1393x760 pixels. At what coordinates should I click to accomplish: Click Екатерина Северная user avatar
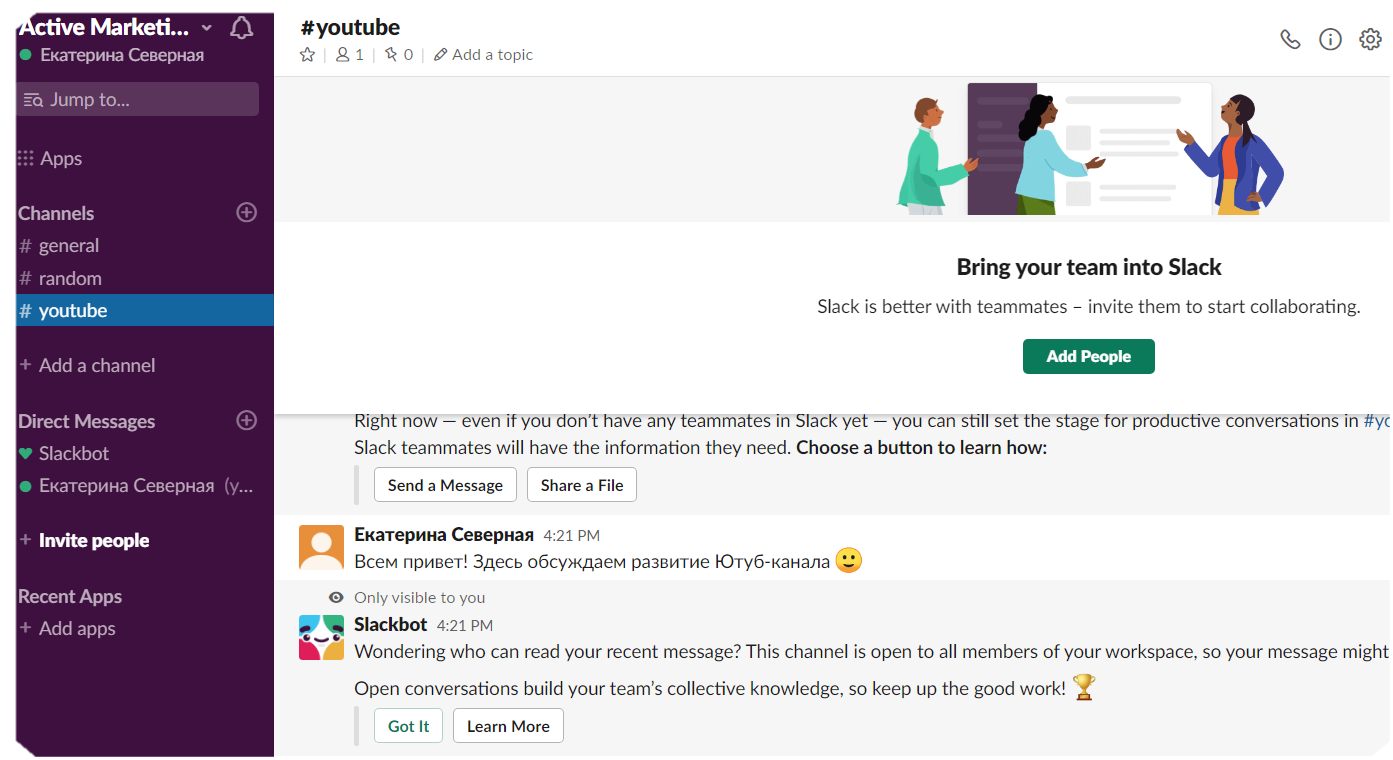coord(322,548)
